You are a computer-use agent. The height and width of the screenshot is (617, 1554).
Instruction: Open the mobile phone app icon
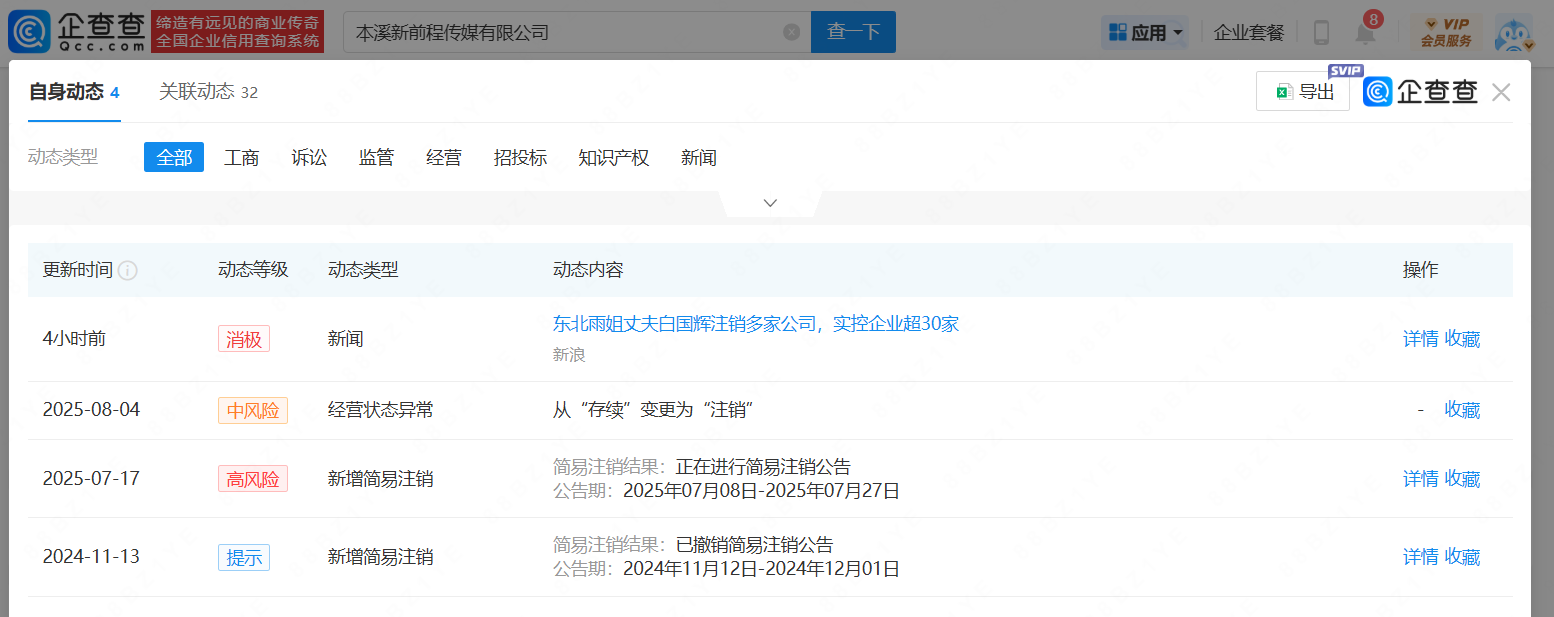(1321, 32)
